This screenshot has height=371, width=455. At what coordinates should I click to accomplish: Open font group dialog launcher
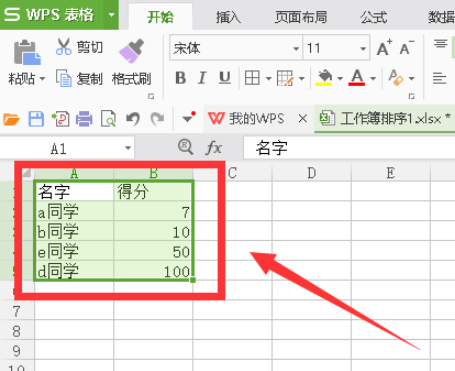(412, 96)
